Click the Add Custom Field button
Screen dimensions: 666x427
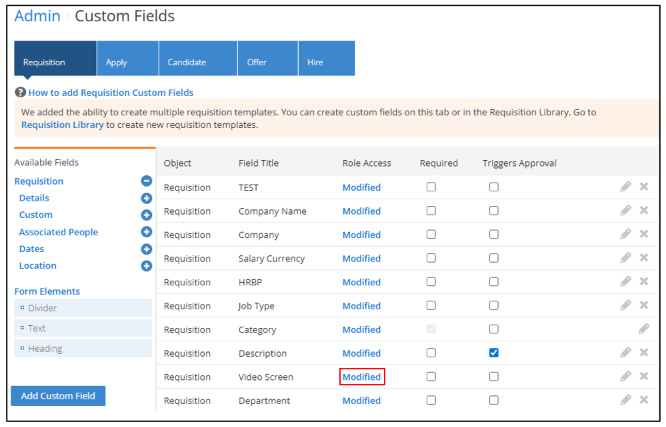click(x=58, y=396)
